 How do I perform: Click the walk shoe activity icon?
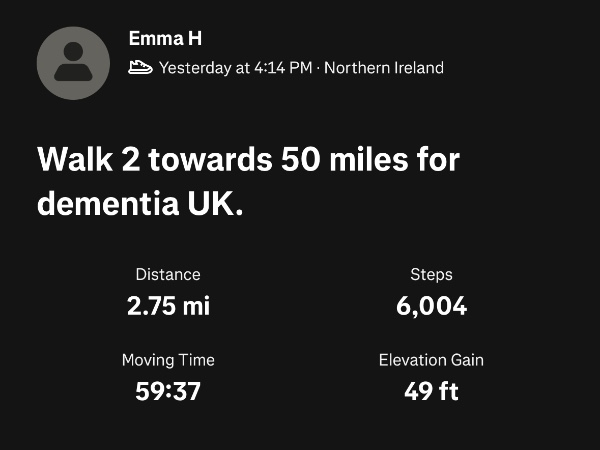point(140,68)
